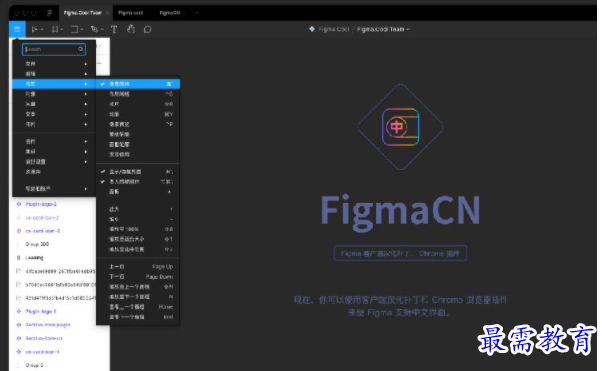Viewport: 602px width, 371px height.
Task: Click group icon beside Group 200 layer
Action: coord(19,244)
